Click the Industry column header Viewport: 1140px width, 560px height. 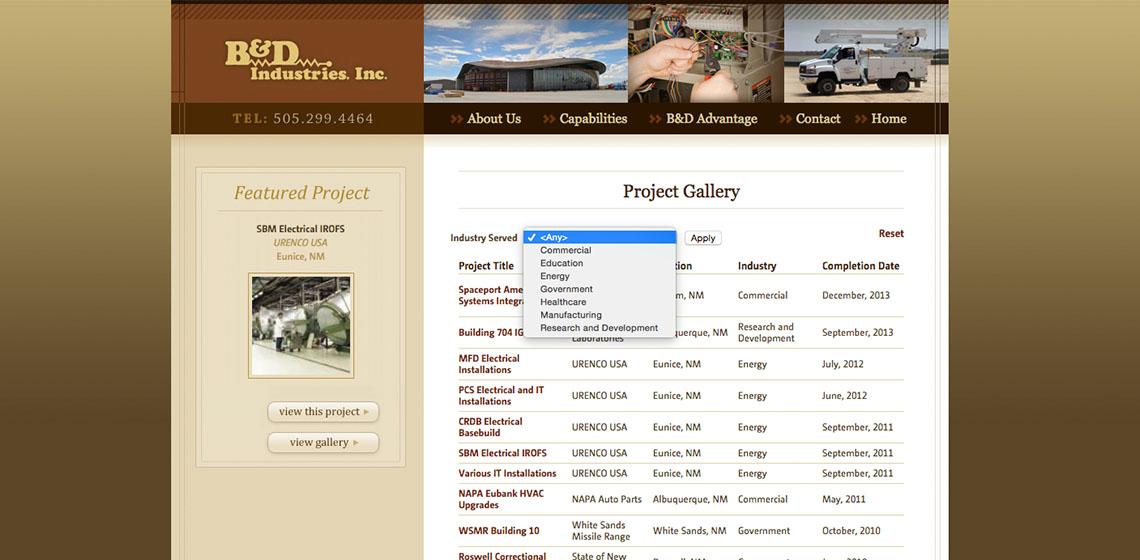[757, 266]
